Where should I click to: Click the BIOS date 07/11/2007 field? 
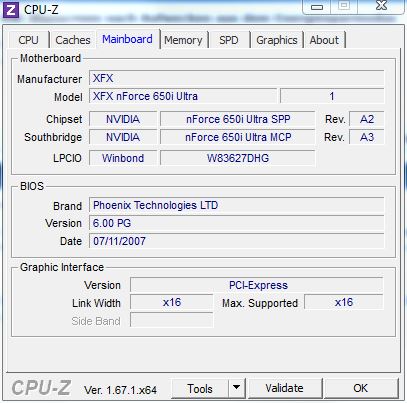tap(237, 241)
